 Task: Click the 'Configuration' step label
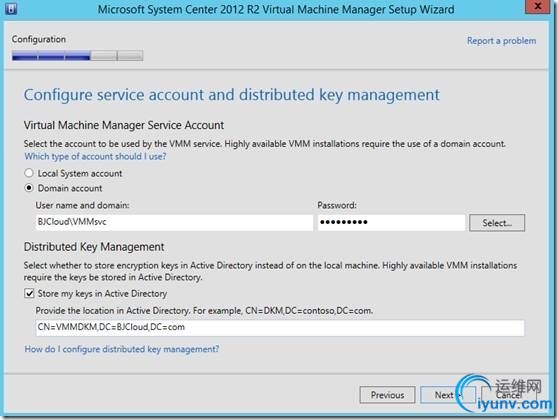pos(39,39)
